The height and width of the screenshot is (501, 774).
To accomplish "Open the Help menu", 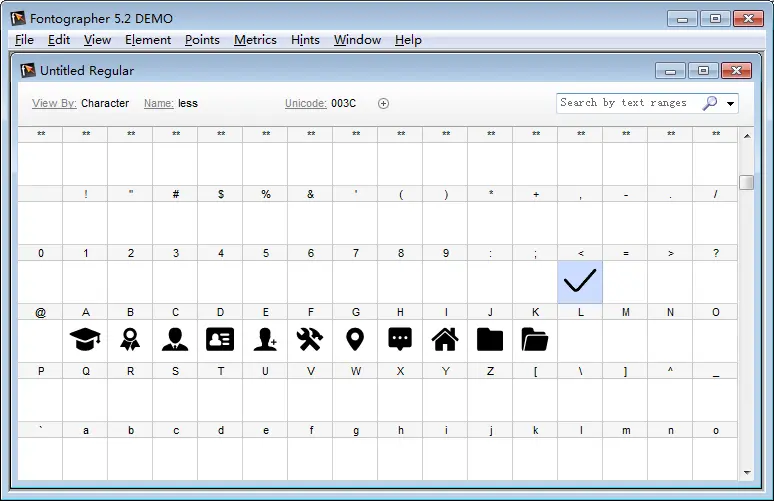I will (408, 40).
